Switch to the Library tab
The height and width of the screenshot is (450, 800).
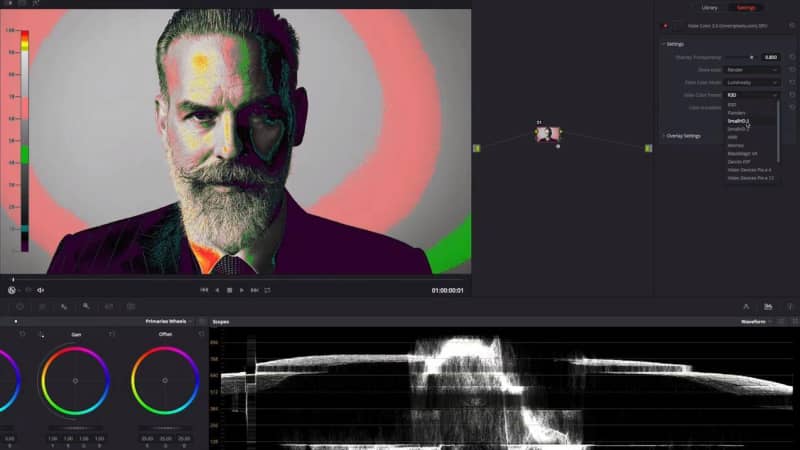click(710, 7)
